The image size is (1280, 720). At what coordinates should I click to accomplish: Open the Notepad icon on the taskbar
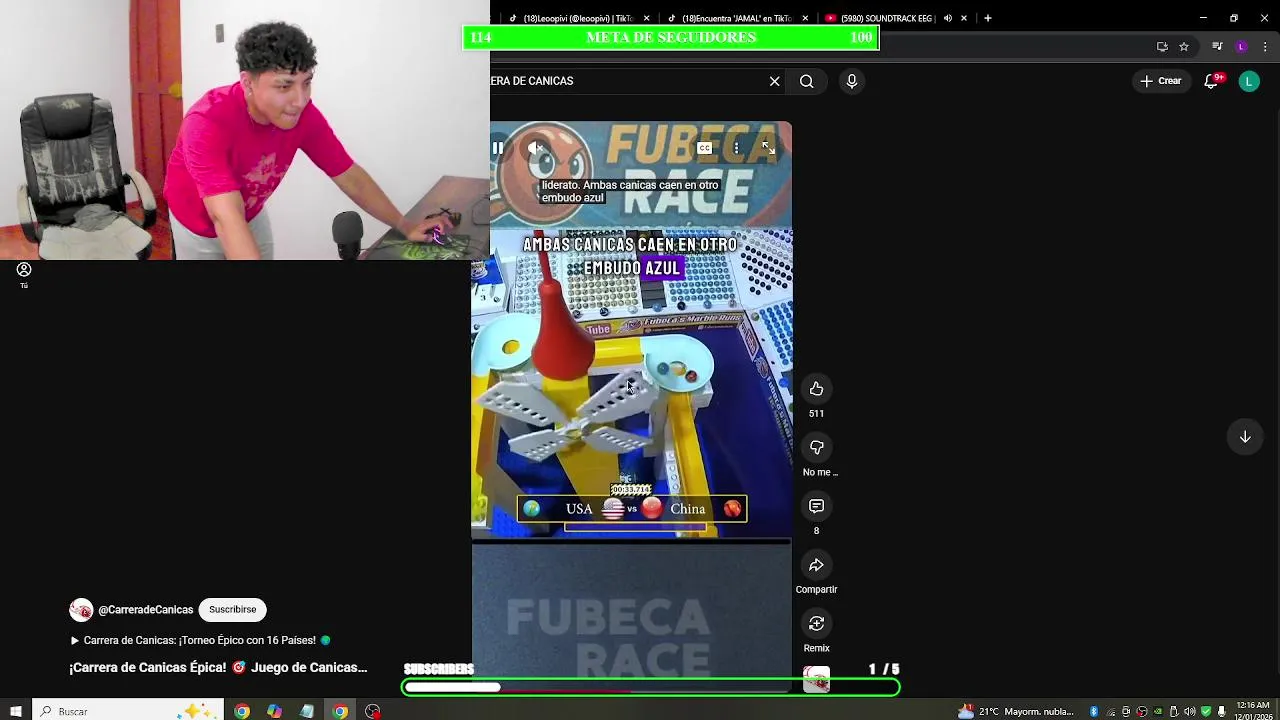(307, 711)
